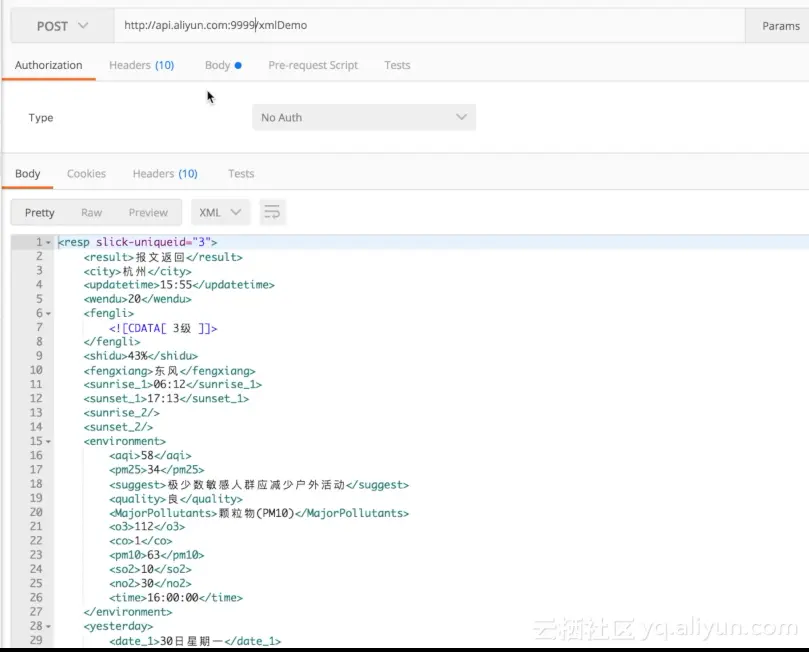Click the pm25 34 line
The width and height of the screenshot is (809, 652).
click(x=156, y=469)
